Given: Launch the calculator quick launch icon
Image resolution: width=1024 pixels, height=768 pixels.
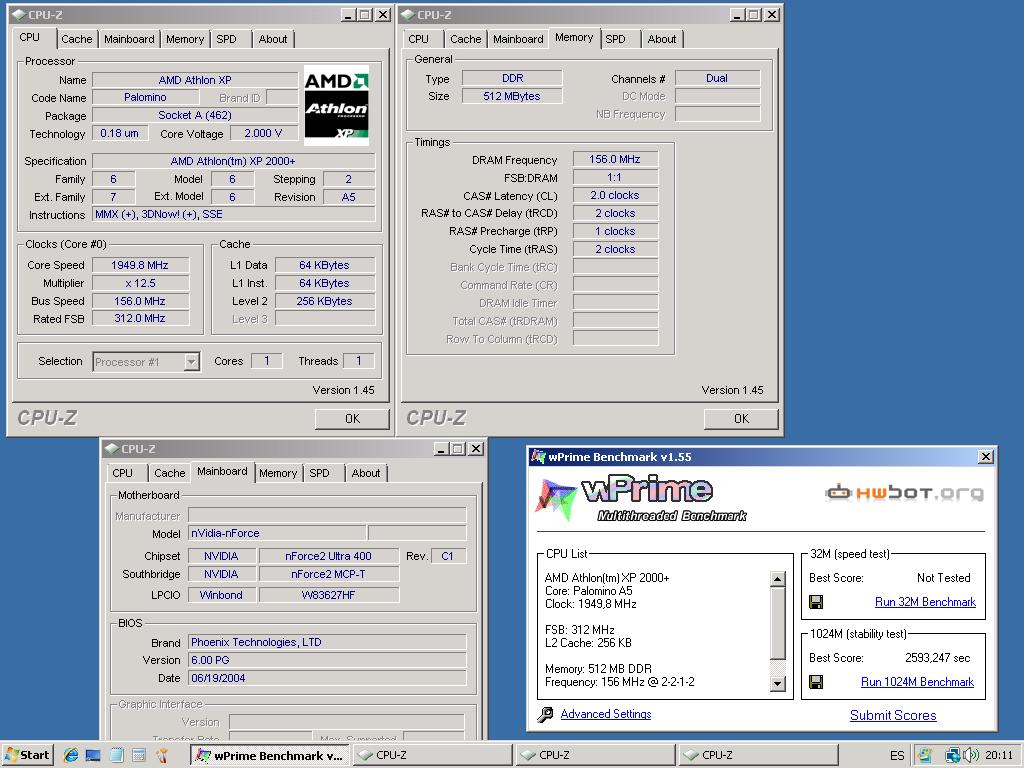Looking at the screenshot, I should 138,755.
